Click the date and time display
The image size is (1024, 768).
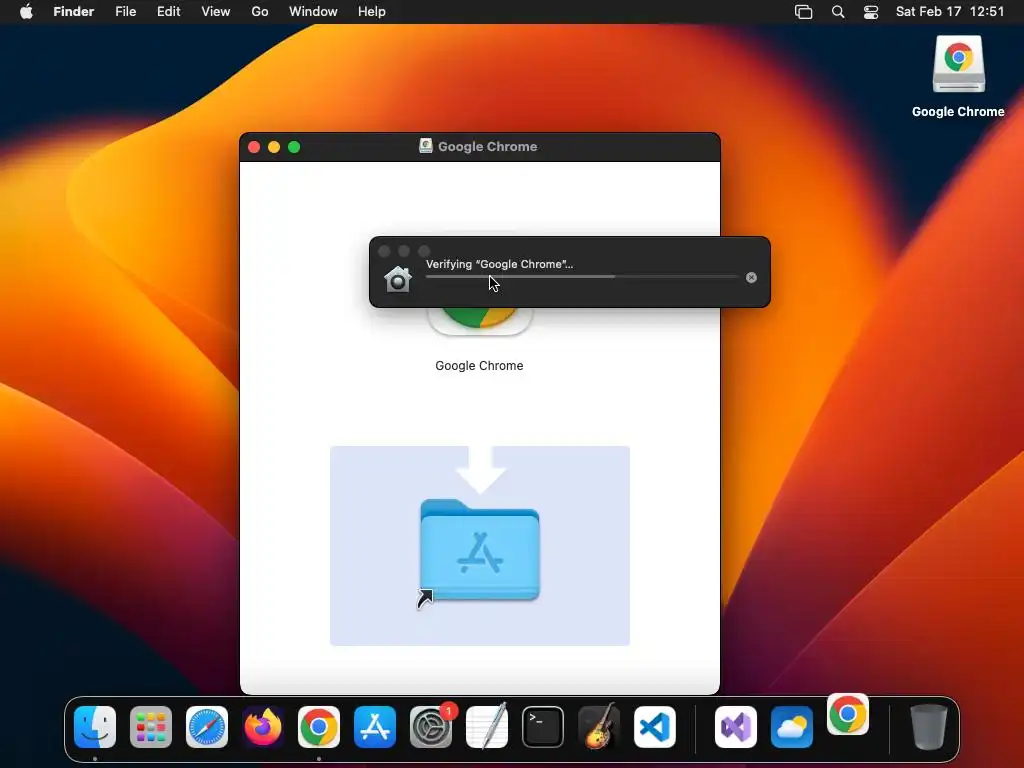click(950, 12)
